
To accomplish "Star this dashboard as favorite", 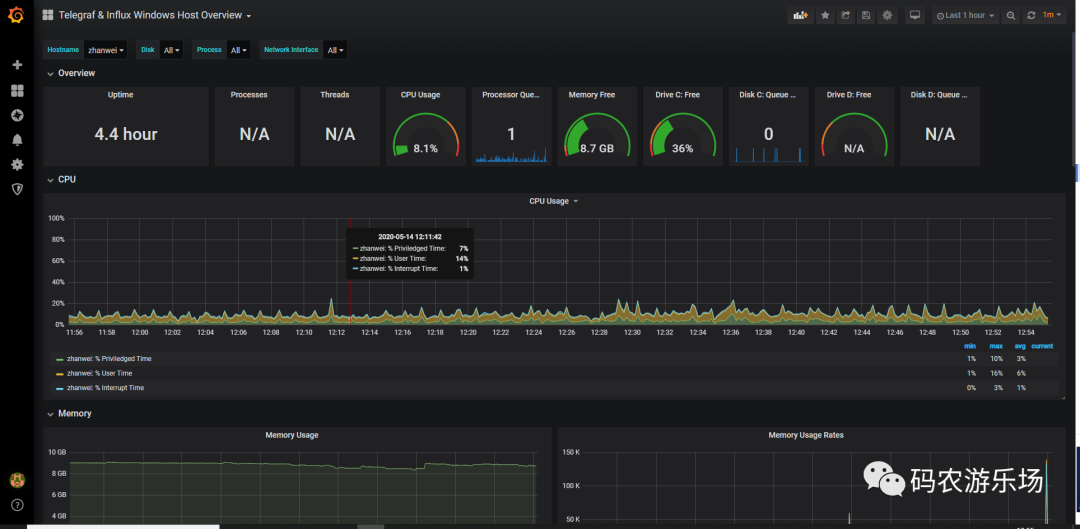I will (x=825, y=15).
